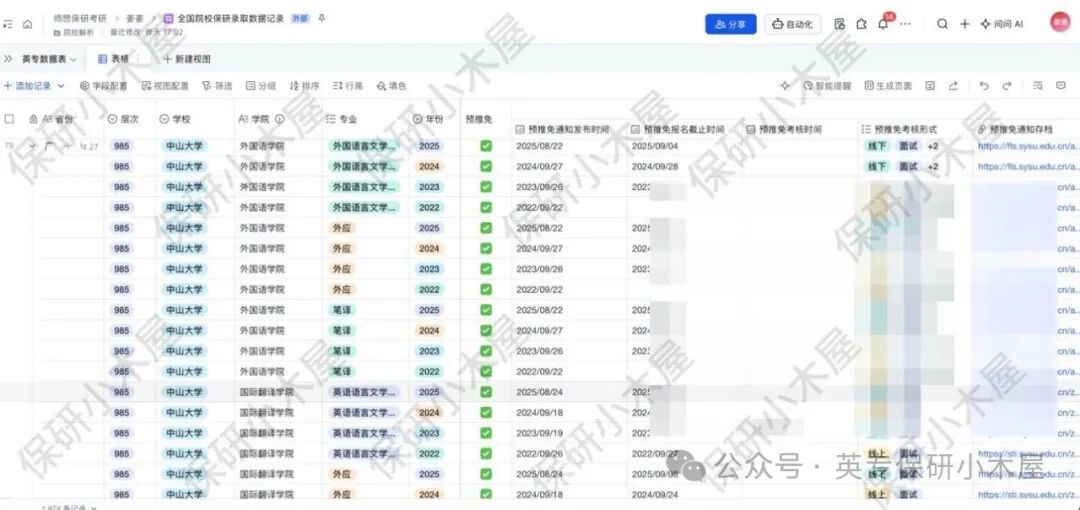Open notifications bell
The image size is (1080, 510).
(883, 24)
